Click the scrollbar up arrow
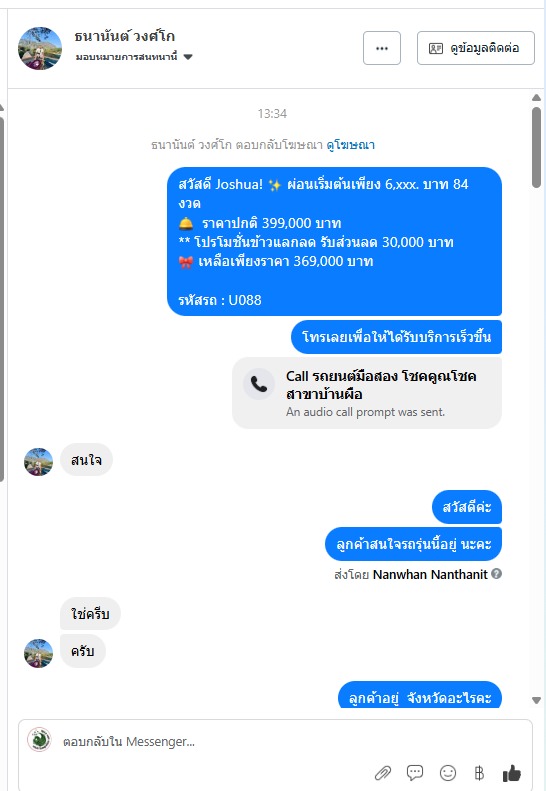This screenshot has width=546, height=791. tap(536, 98)
